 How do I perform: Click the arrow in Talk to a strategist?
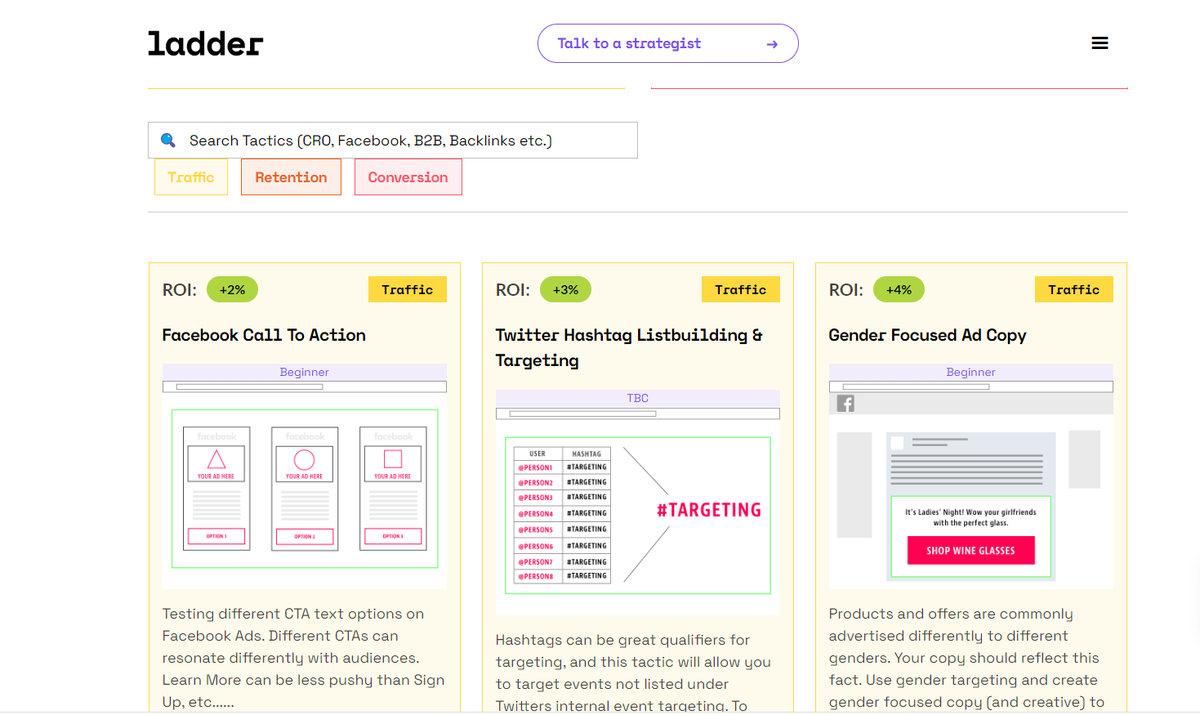(771, 44)
